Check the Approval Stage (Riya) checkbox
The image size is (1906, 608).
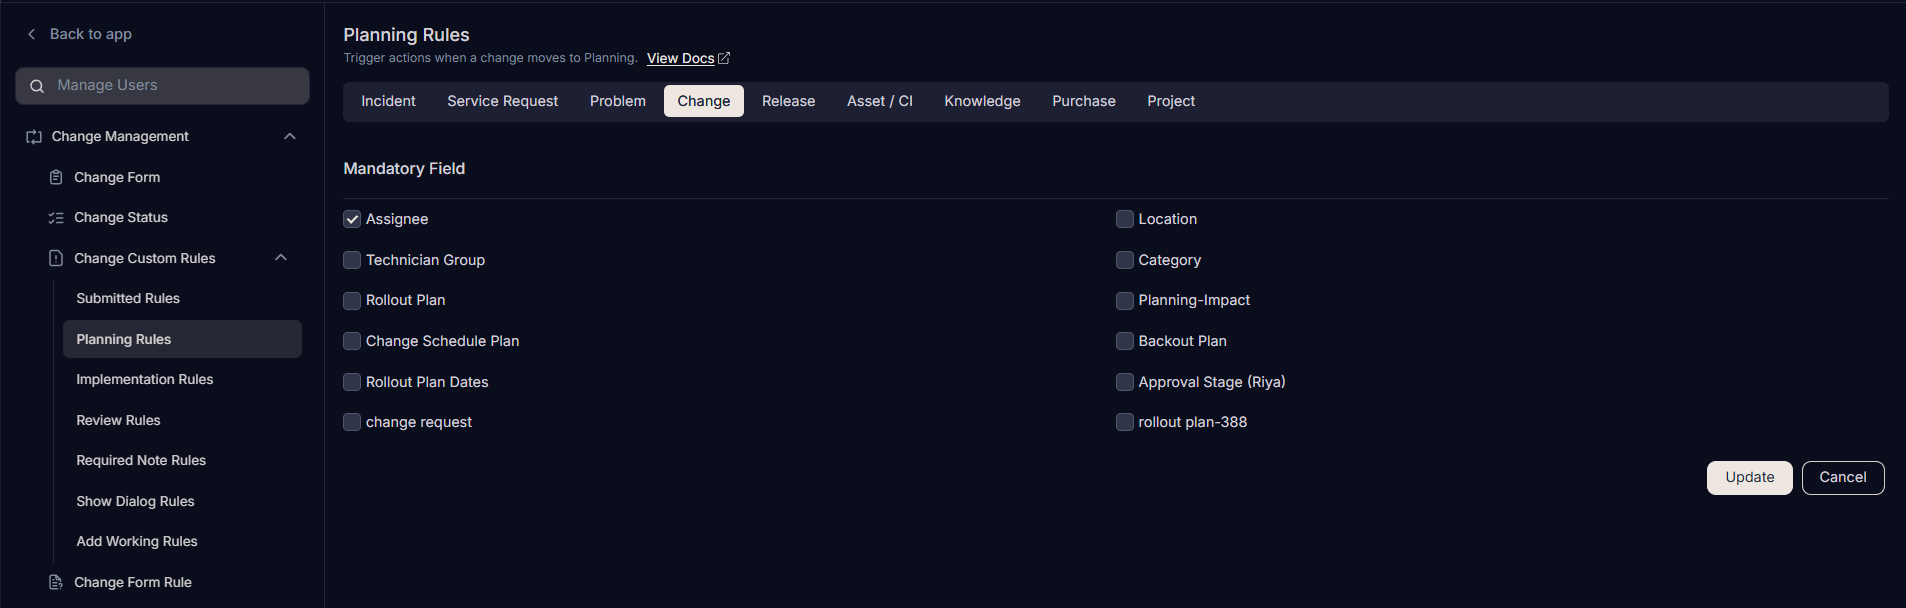(1125, 382)
